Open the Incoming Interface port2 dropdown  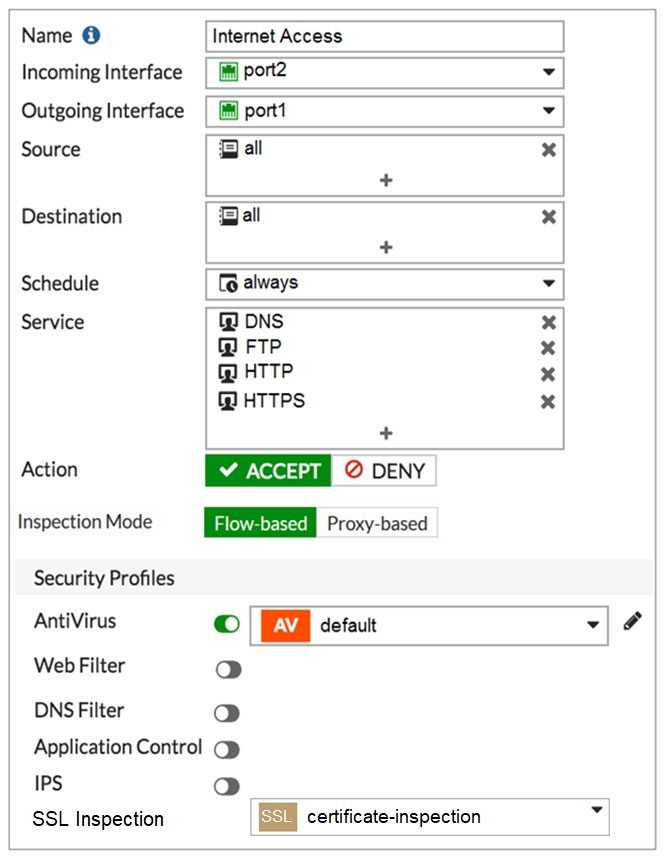point(385,73)
